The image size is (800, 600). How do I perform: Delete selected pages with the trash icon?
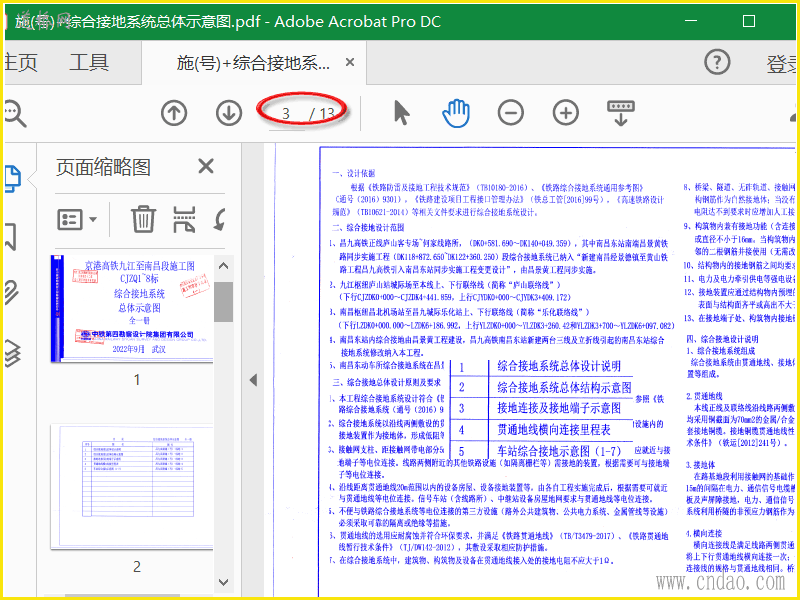(x=143, y=219)
